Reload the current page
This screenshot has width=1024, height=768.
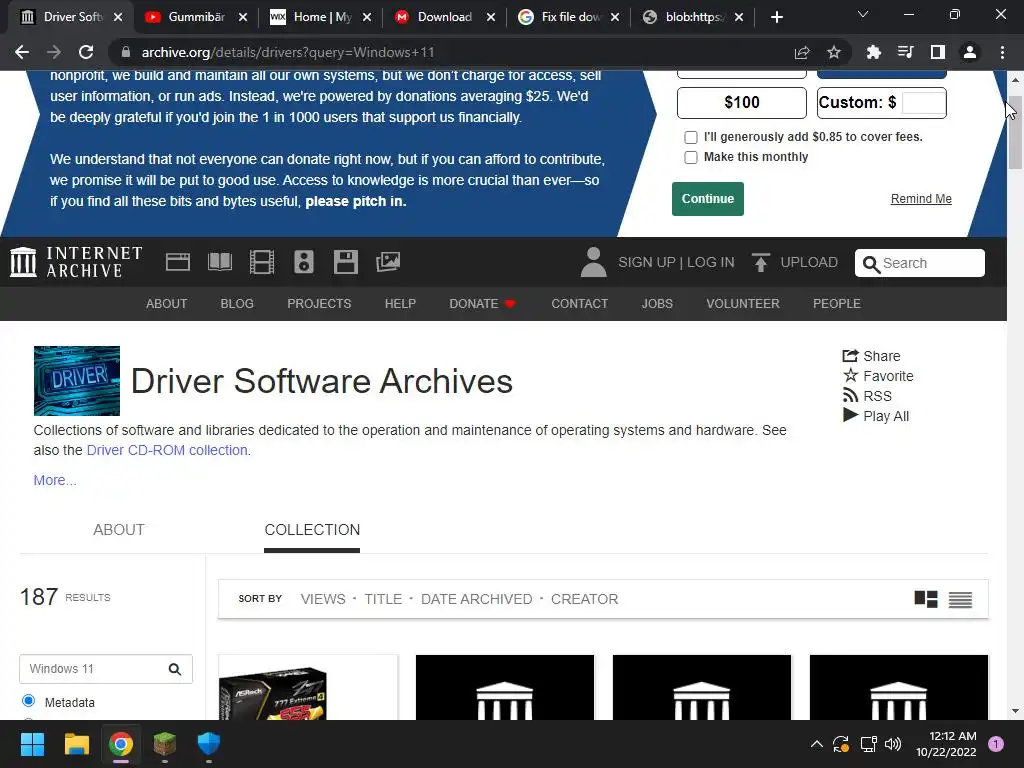86,52
